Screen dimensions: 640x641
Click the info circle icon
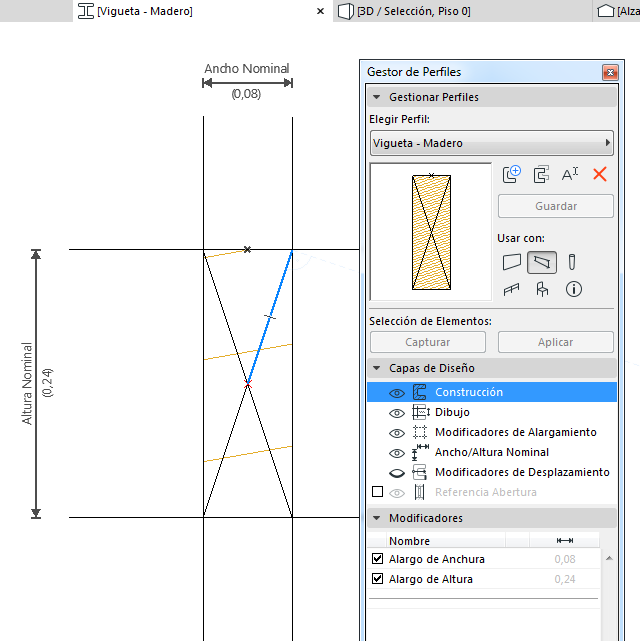[574, 289]
